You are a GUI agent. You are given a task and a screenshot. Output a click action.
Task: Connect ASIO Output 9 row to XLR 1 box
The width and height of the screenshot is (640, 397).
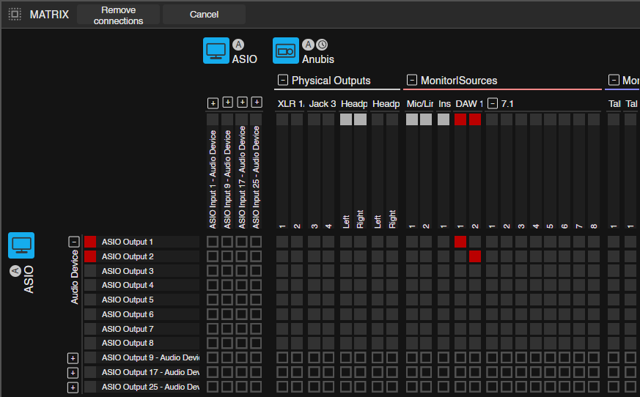coord(282,358)
